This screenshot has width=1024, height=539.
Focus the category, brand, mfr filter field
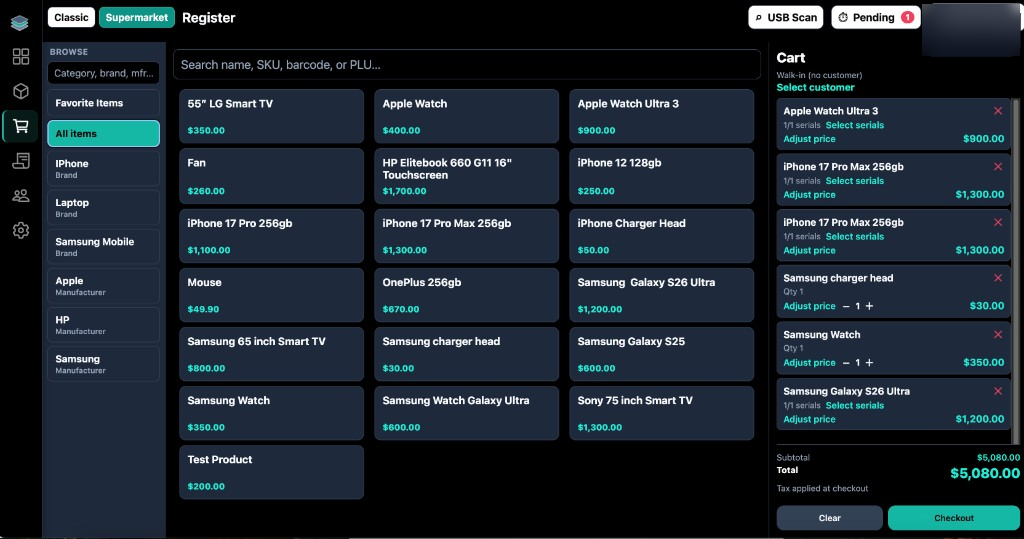point(103,73)
